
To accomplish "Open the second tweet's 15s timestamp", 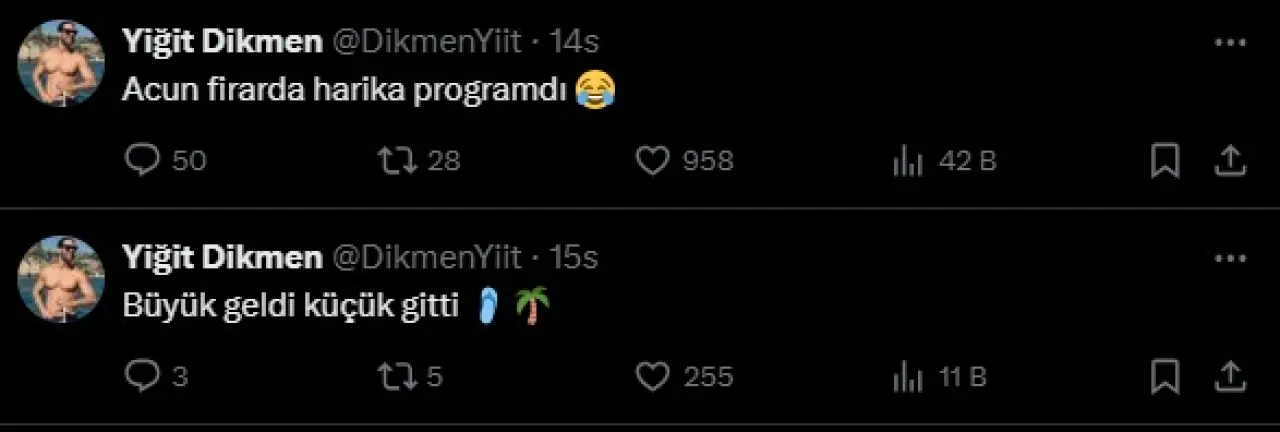I will click(x=575, y=257).
